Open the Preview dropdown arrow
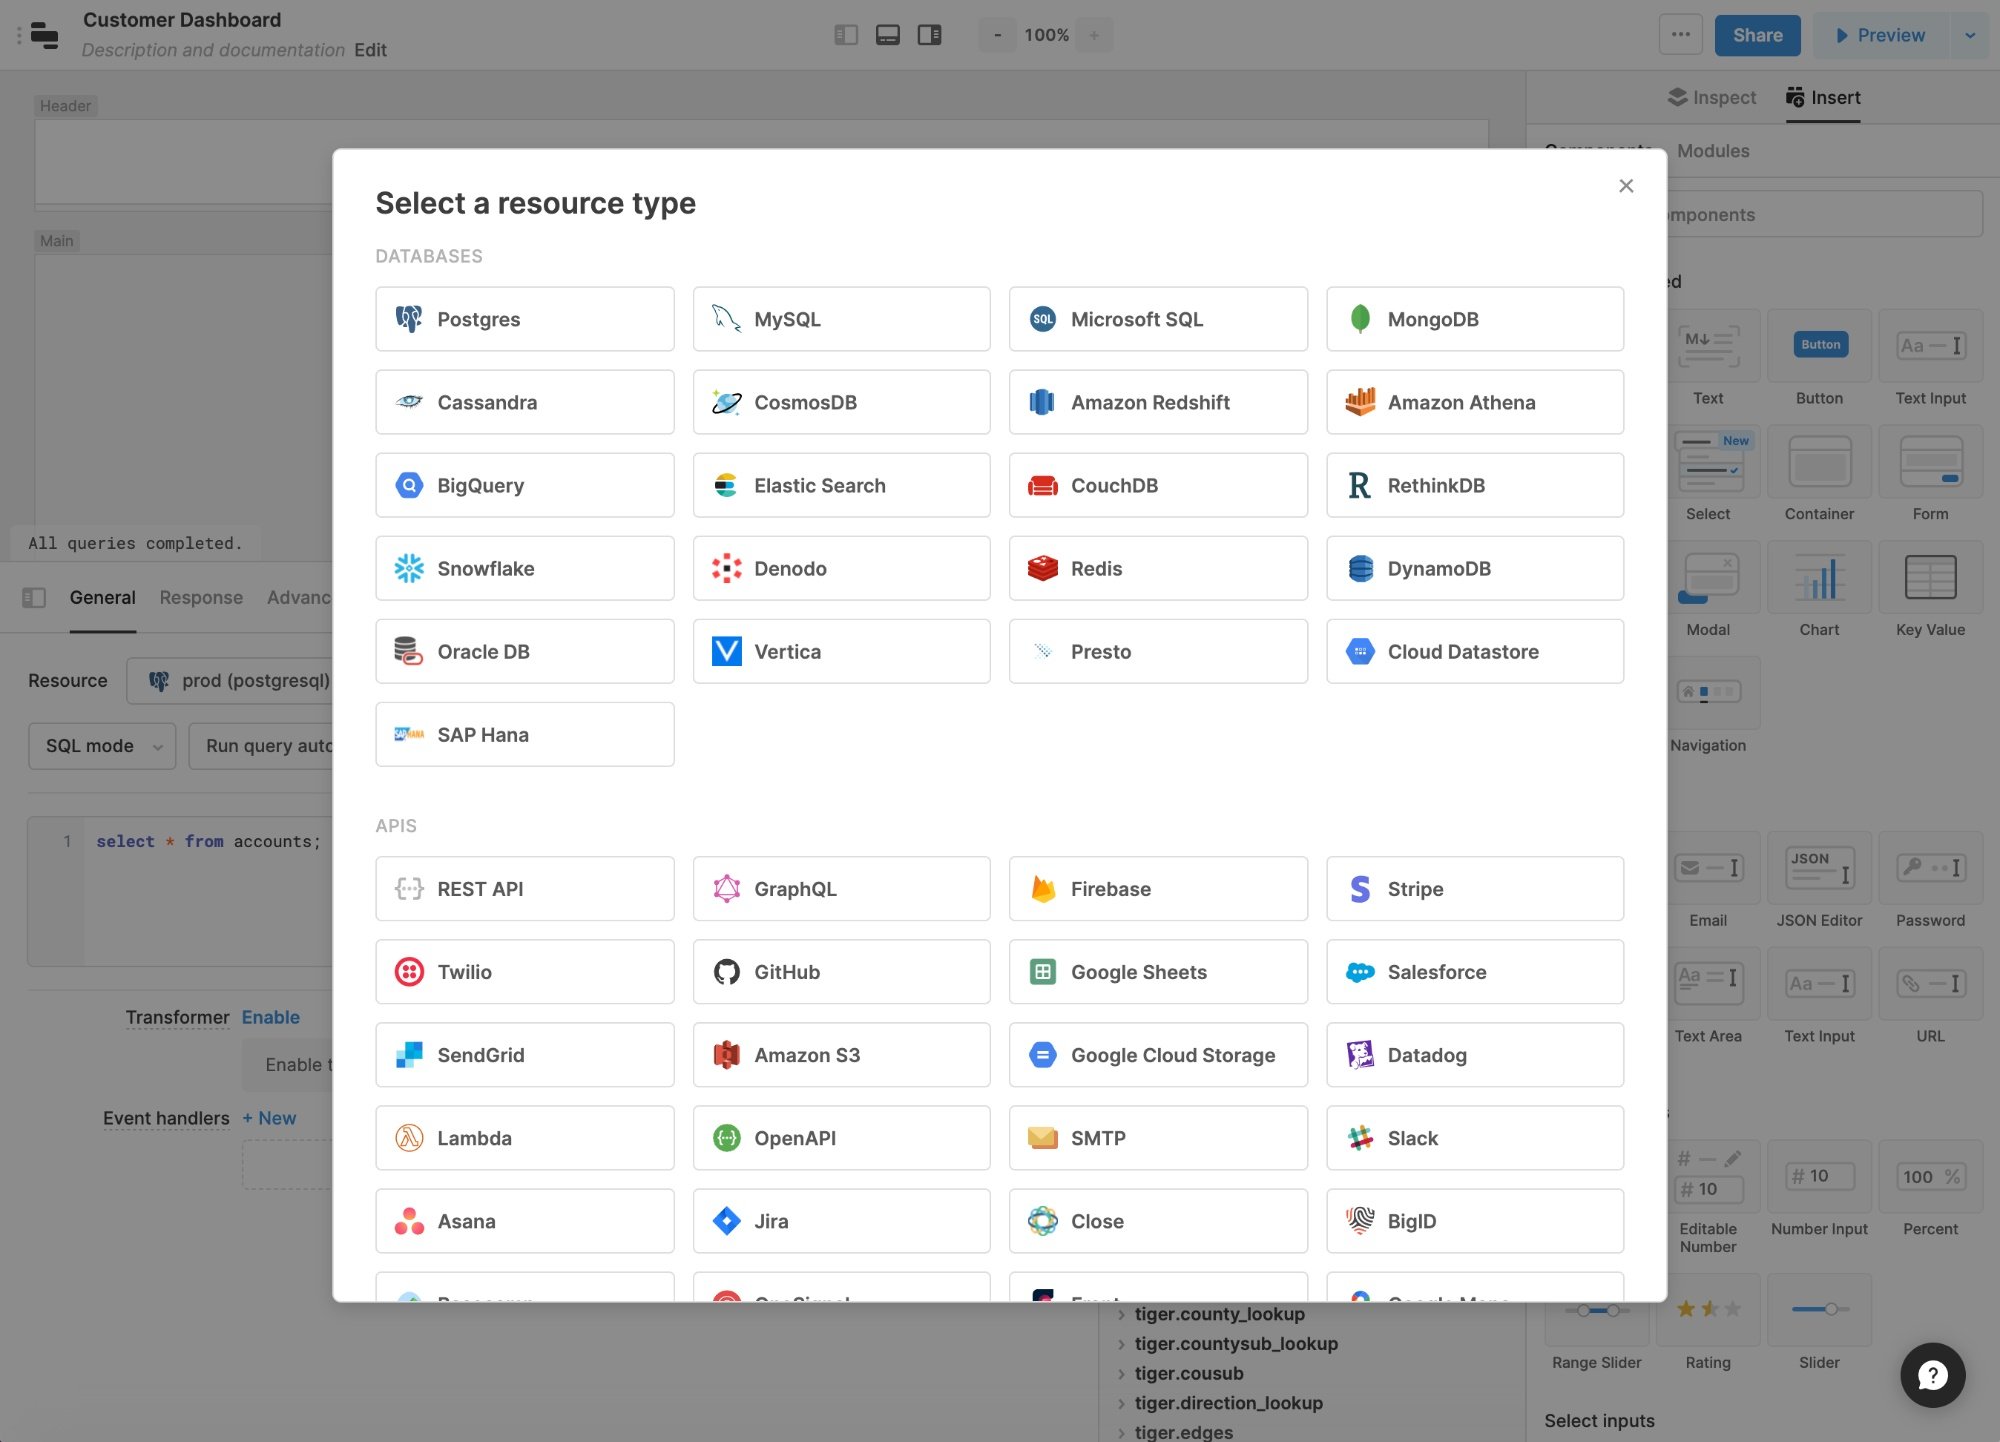This screenshot has width=2000, height=1442. pos(1969,35)
